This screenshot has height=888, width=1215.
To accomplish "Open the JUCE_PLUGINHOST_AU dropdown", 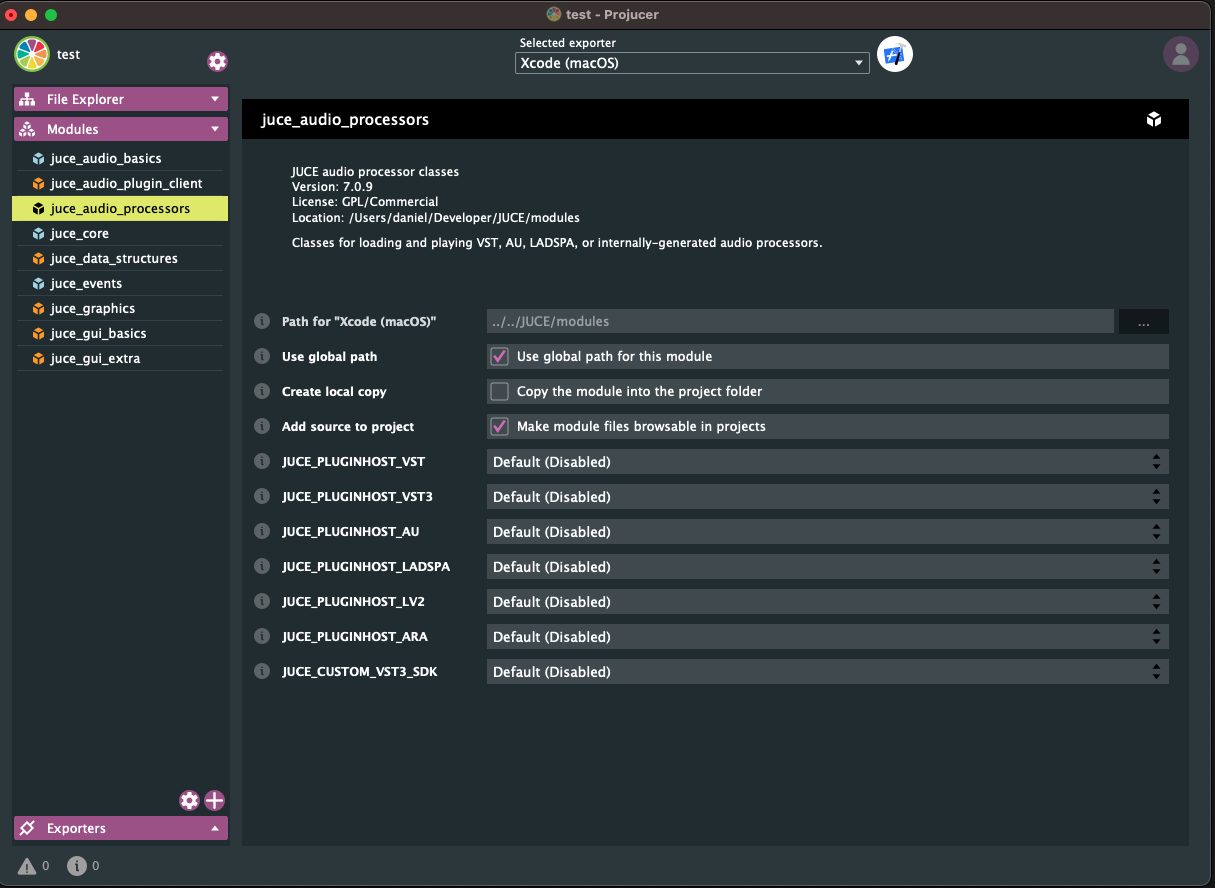I will click(827, 531).
